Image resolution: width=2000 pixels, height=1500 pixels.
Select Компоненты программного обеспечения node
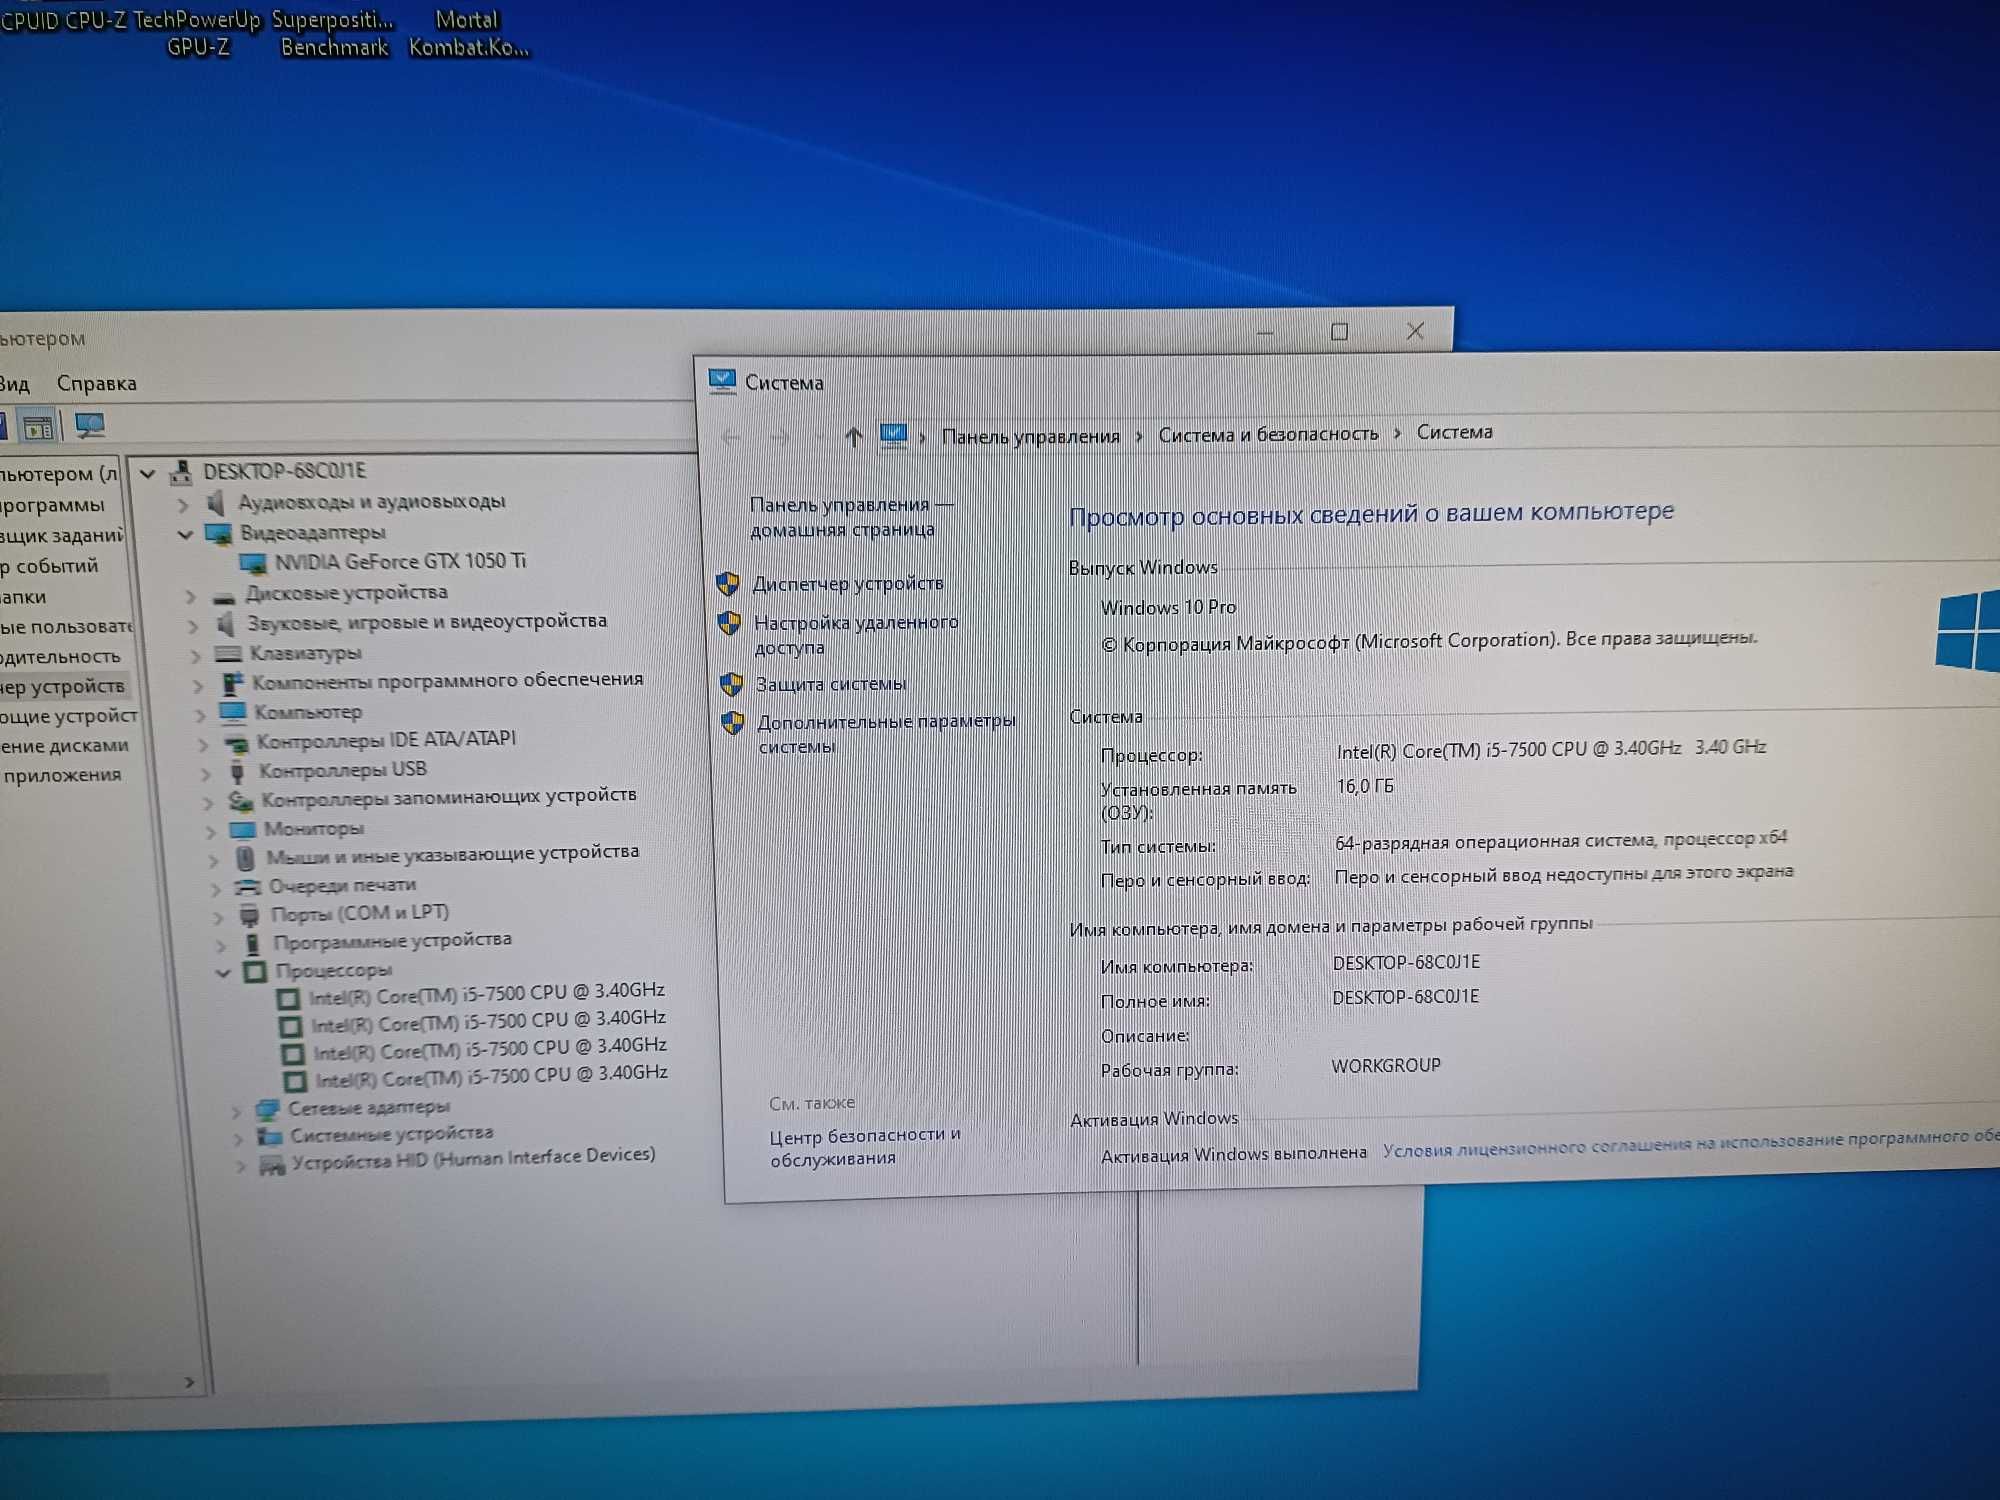(447, 681)
